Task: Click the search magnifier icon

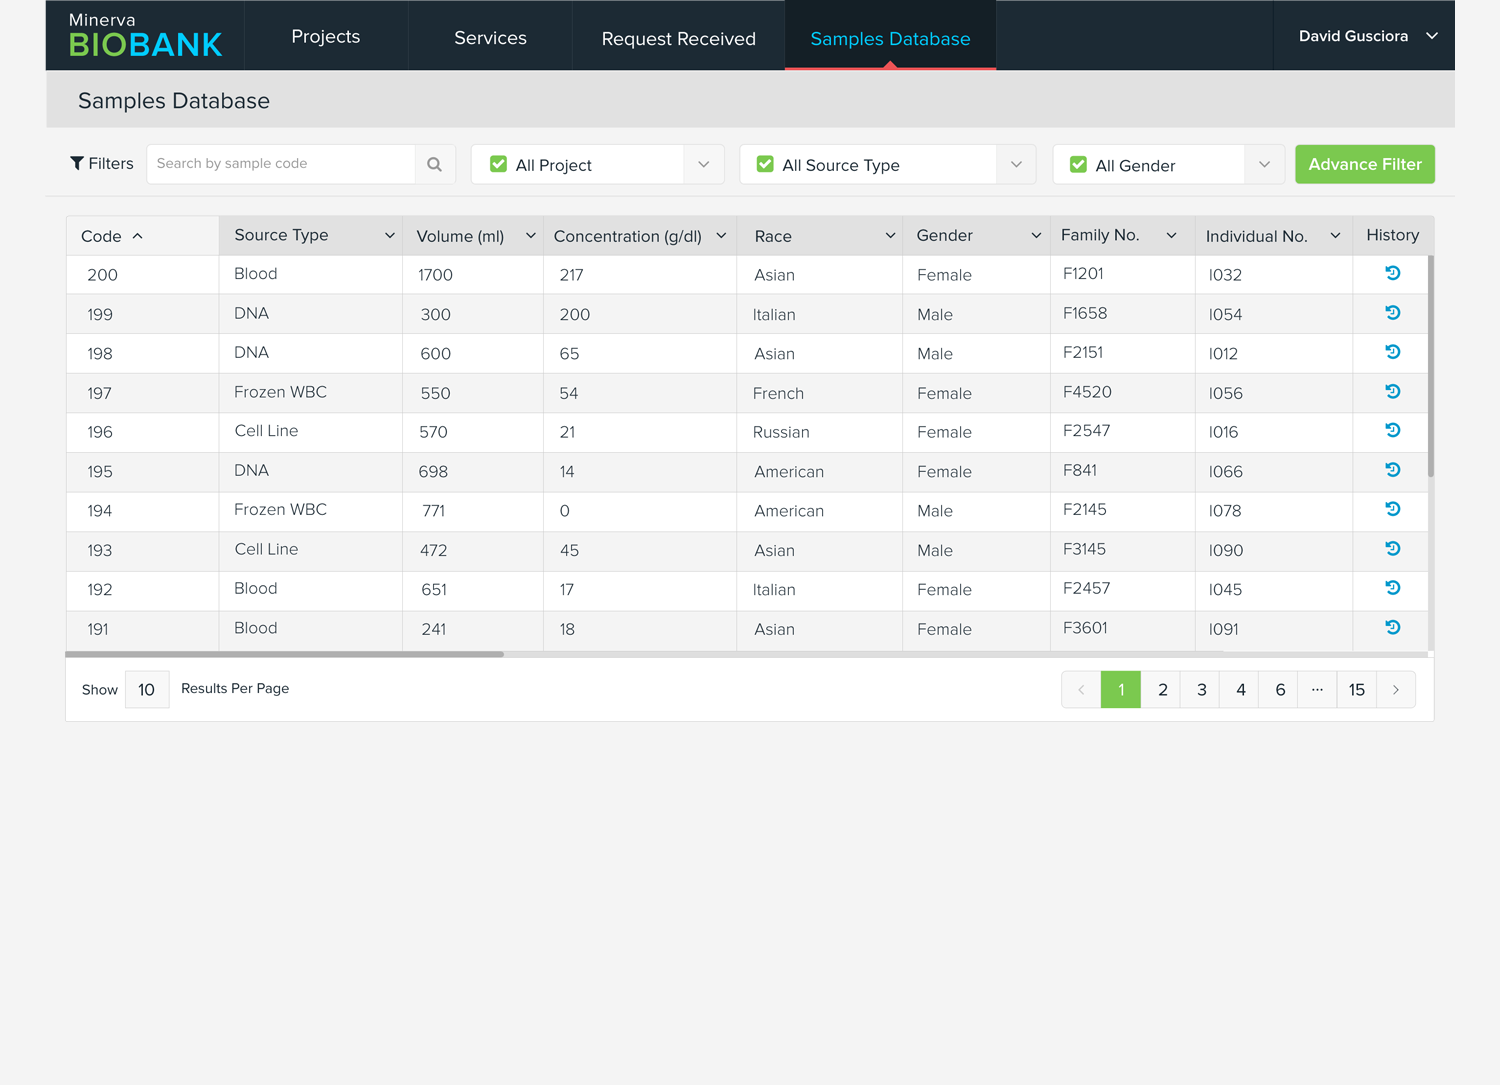Action: pyautogui.click(x=434, y=164)
